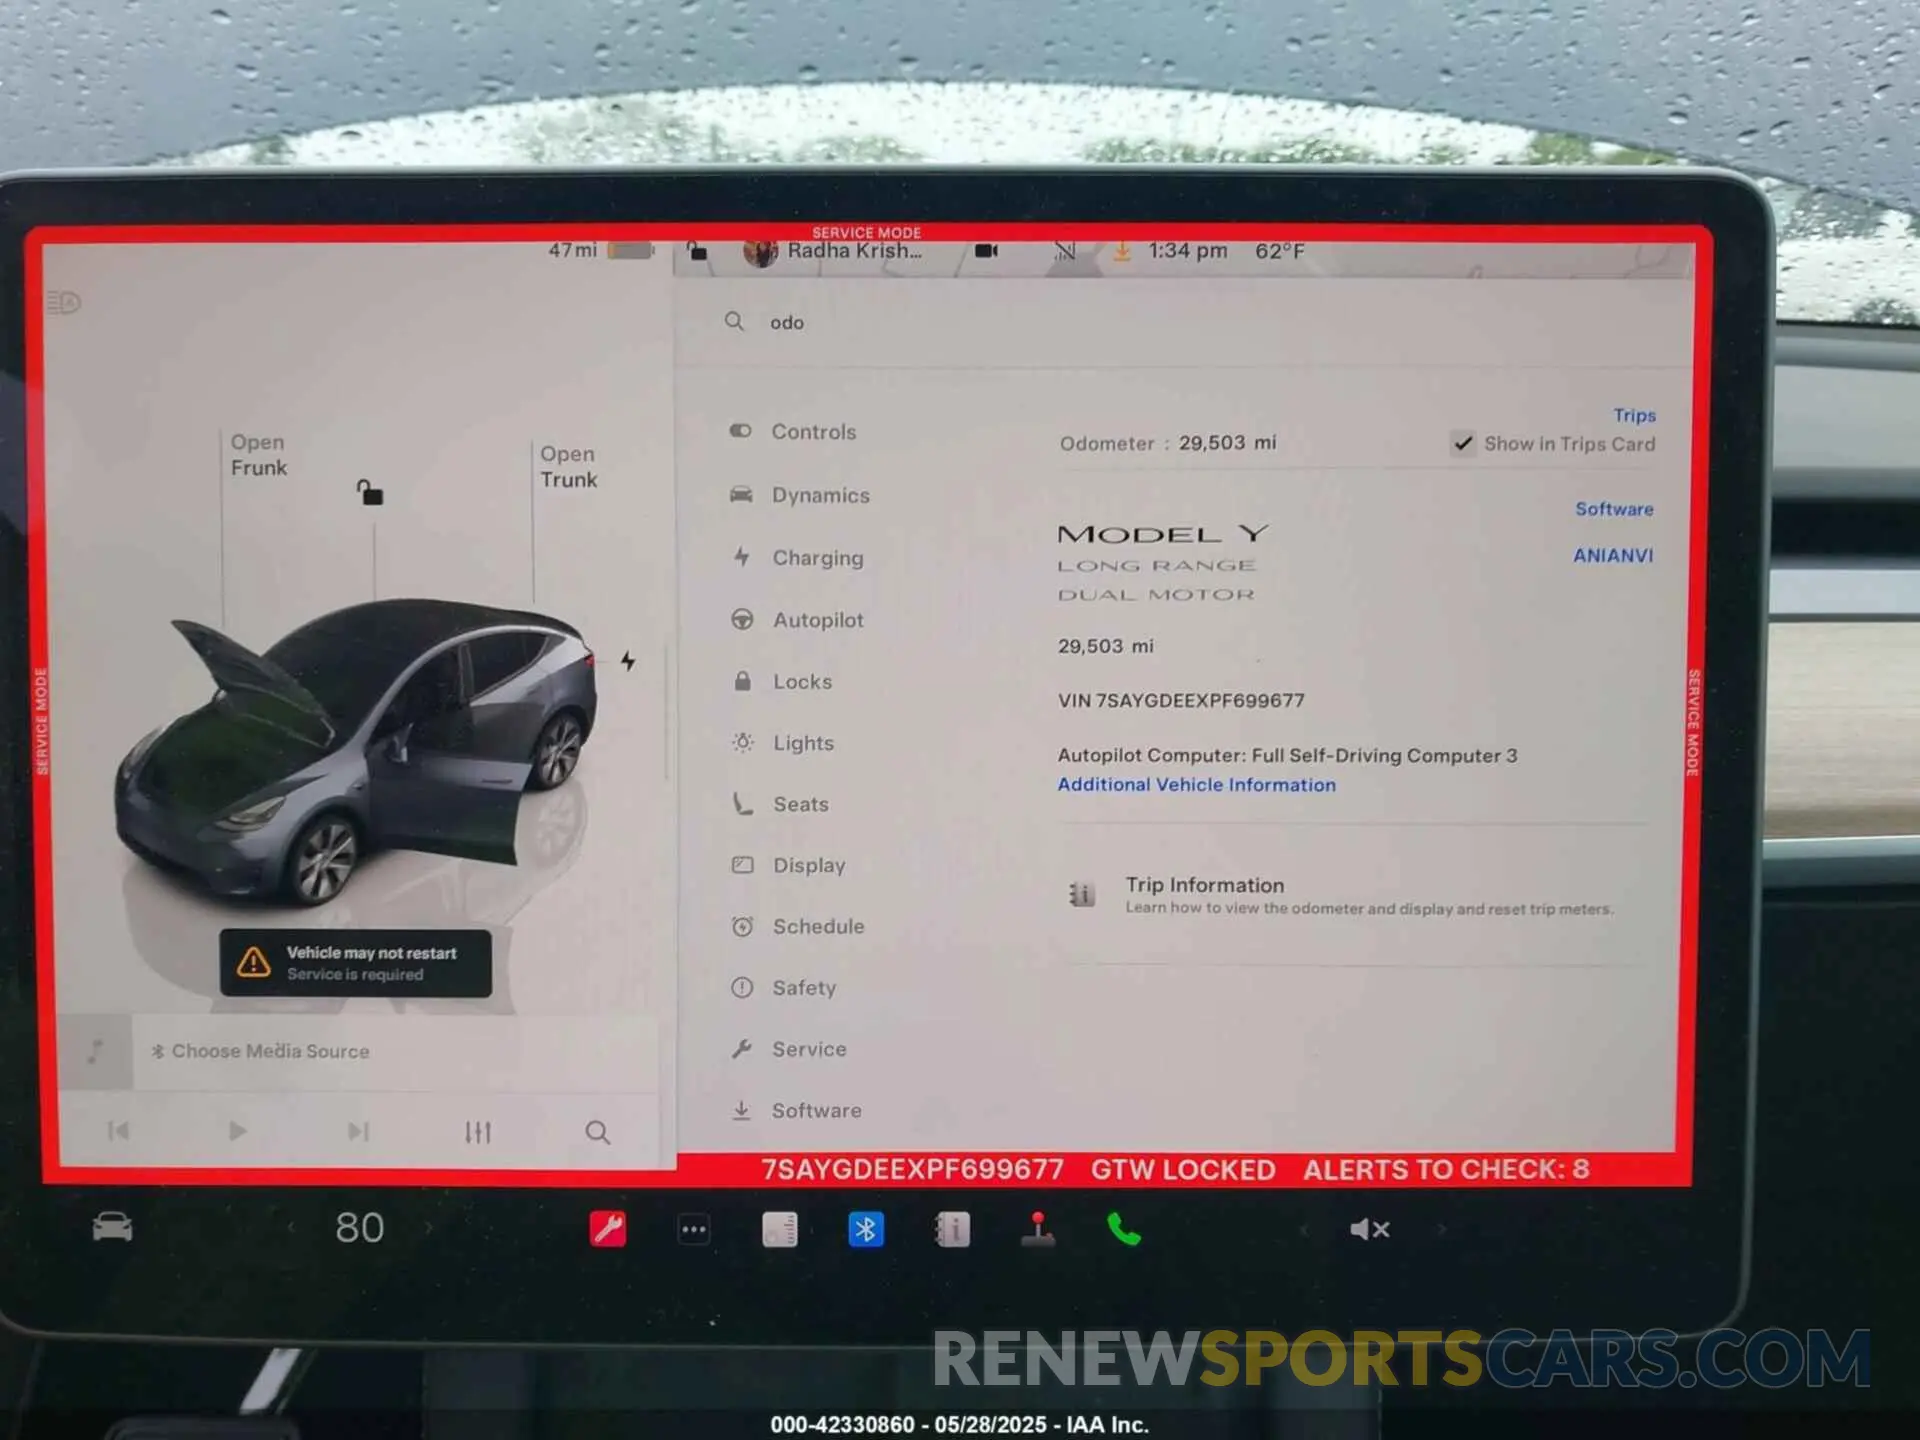
Task: Open the Lights settings menu
Action: 783,743
